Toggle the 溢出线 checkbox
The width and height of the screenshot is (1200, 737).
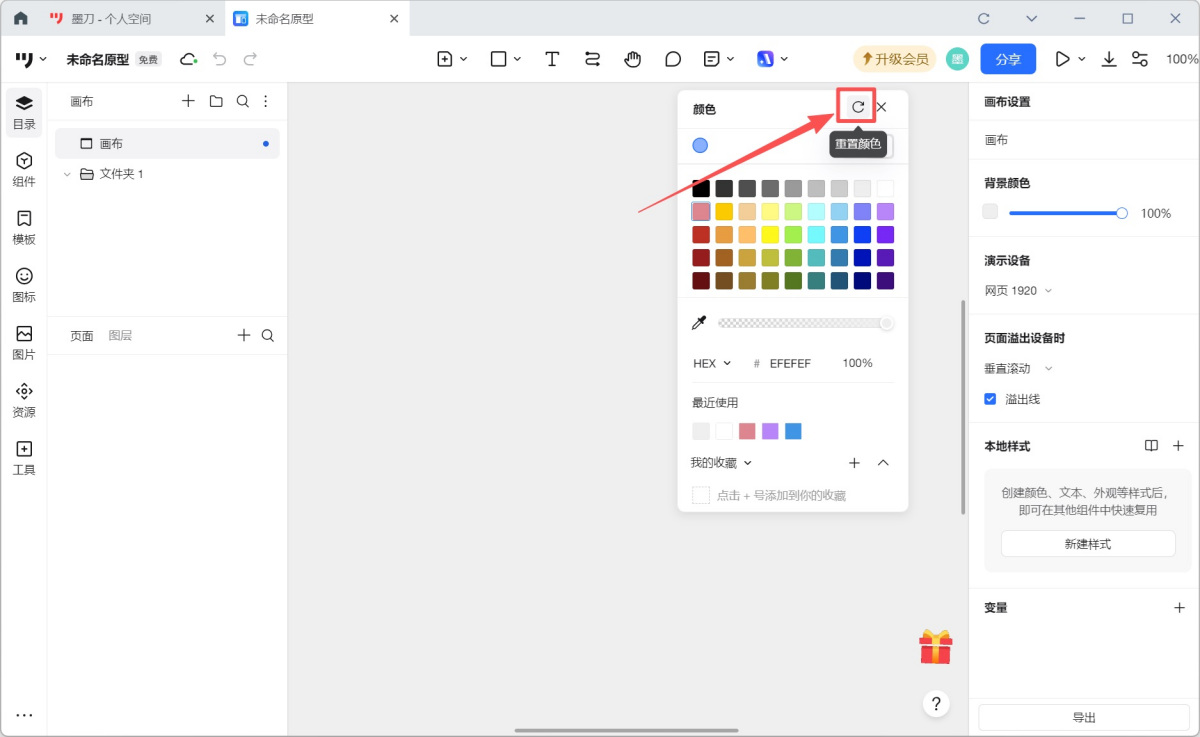990,399
